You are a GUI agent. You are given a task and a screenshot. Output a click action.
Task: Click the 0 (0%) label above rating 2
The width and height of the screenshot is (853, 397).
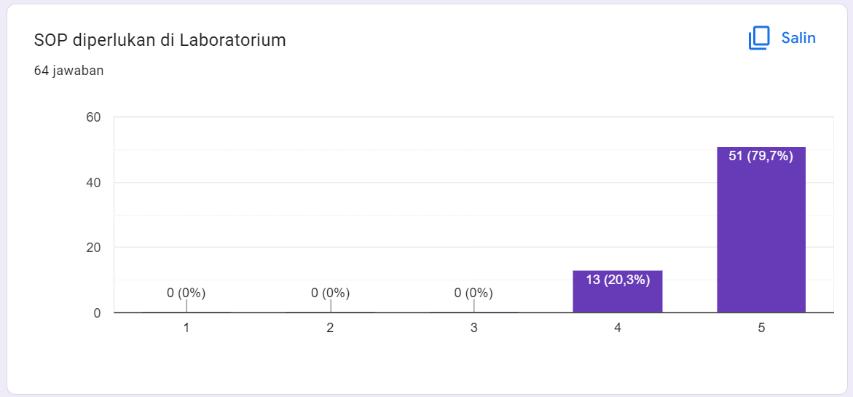click(x=330, y=293)
